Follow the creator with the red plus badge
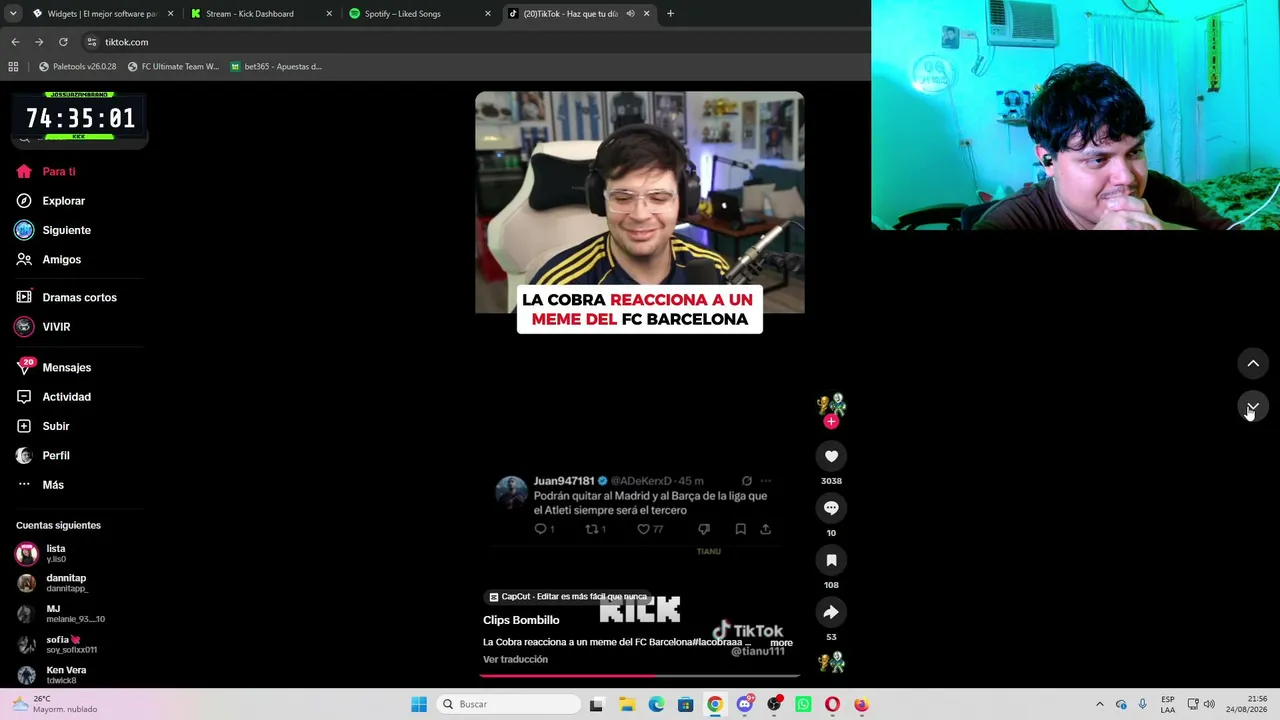The image size is (1280, 720). (831, 421)
